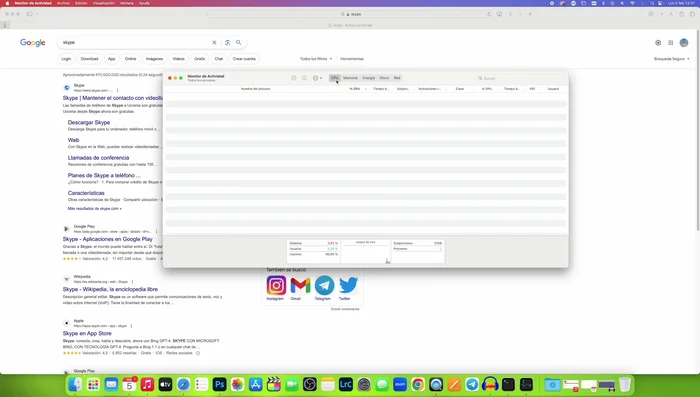Image resolution: width=700 pixels, height=397 pixels.
Task: Open Lightroom Classic from the Dock
Action: tap(346, 384)
